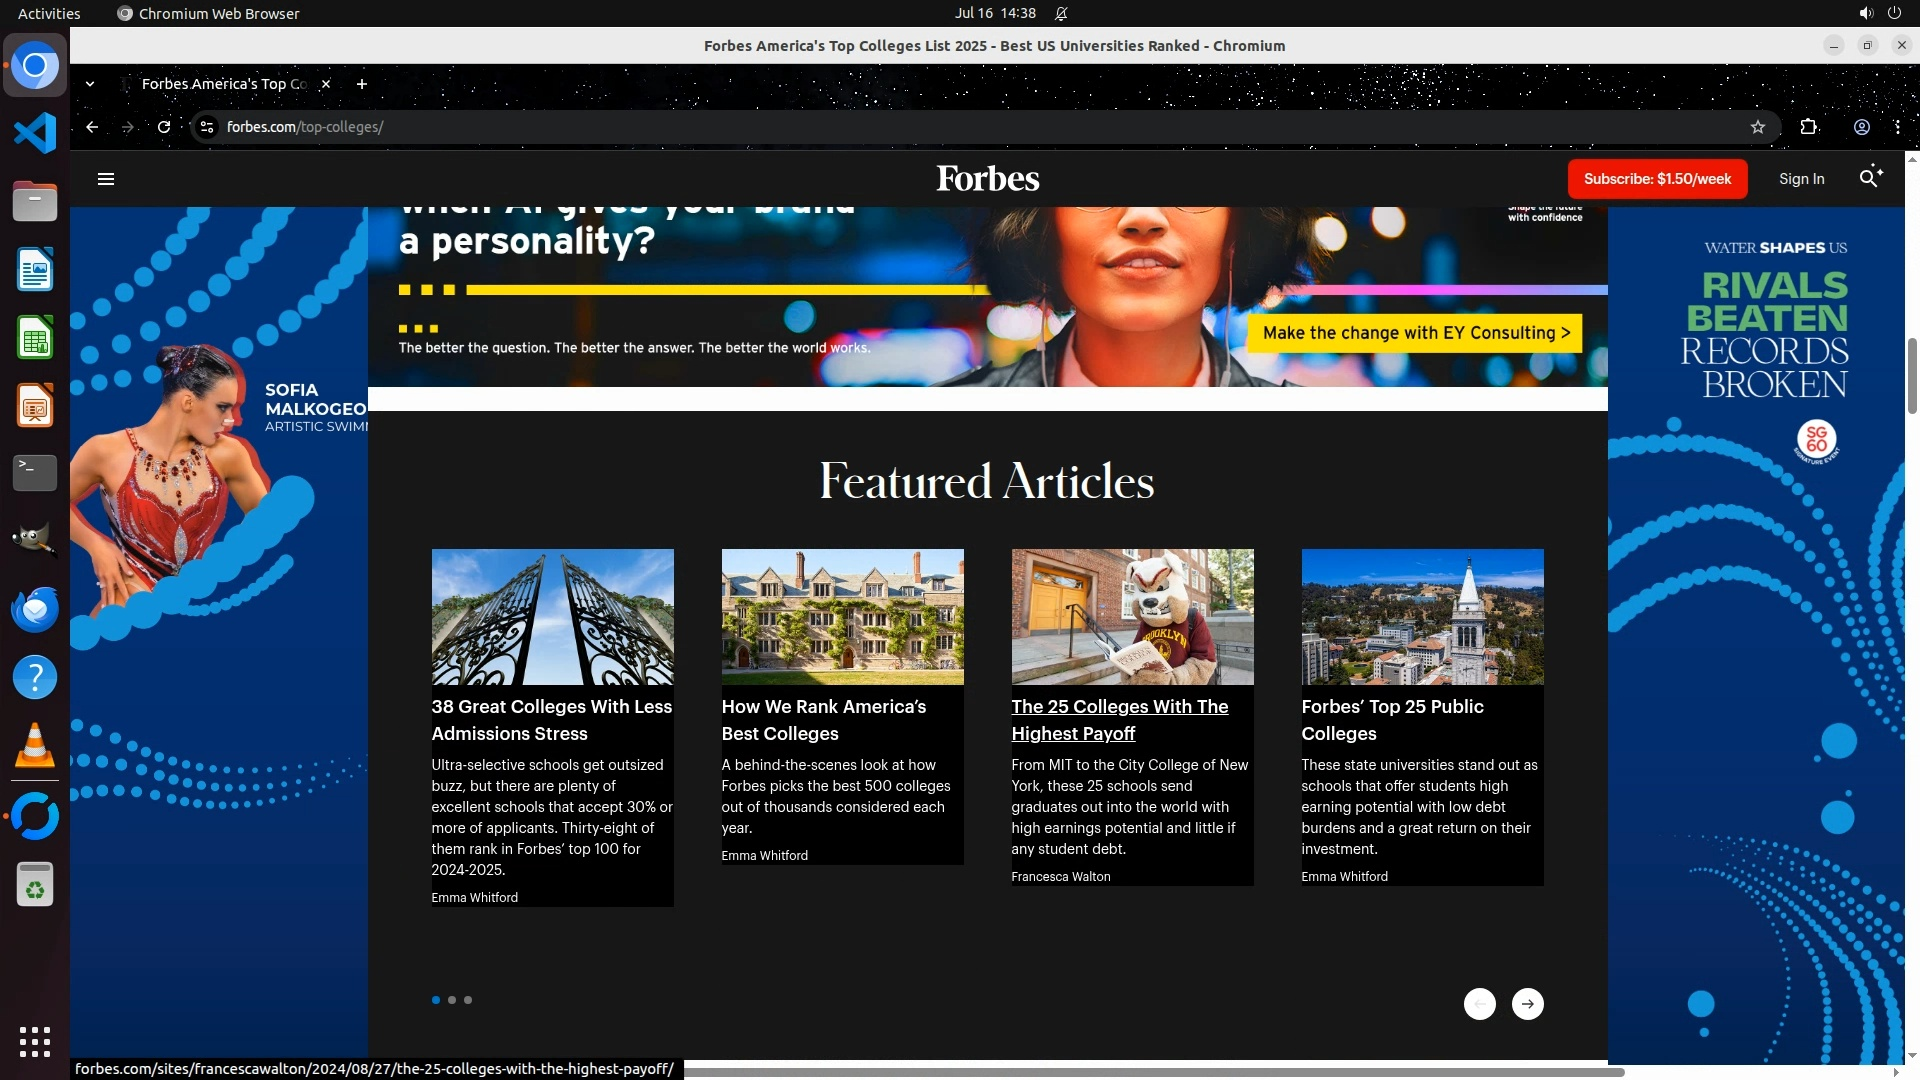The width and height of the screenshot is (1920, 1080).
Task: Go back to previous page
Action: coord(92,127)
